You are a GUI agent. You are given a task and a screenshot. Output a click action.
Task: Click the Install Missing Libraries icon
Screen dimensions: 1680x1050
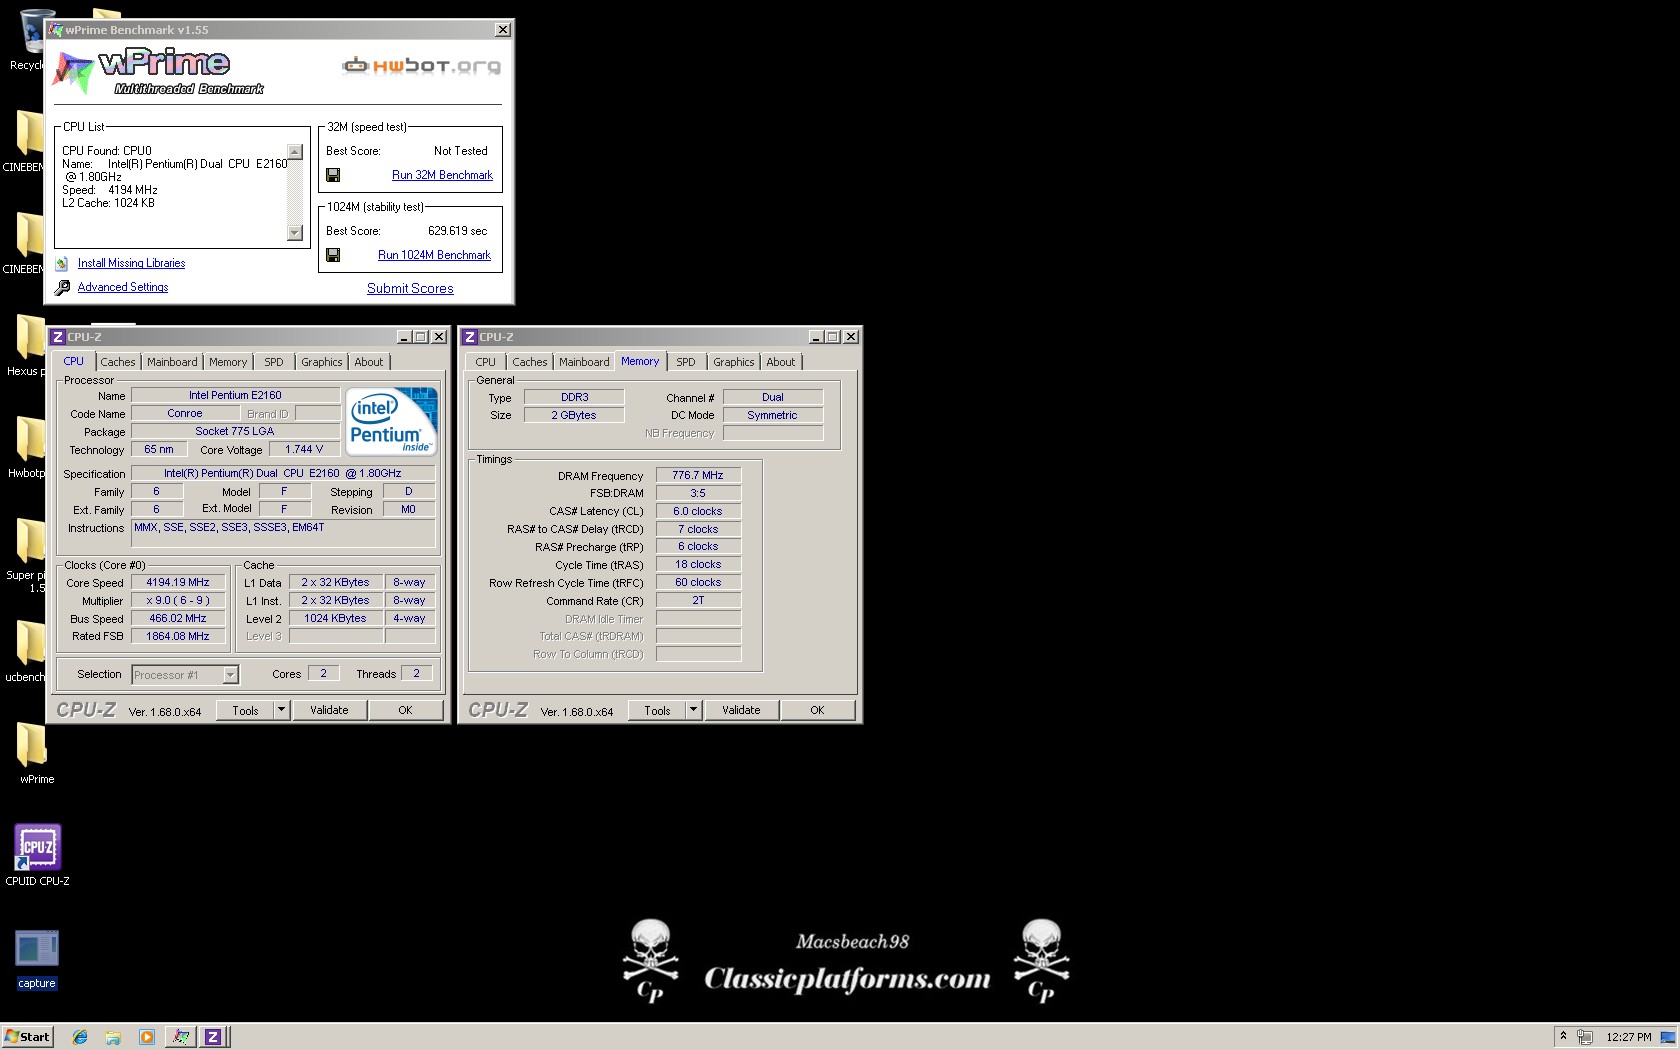62,263
